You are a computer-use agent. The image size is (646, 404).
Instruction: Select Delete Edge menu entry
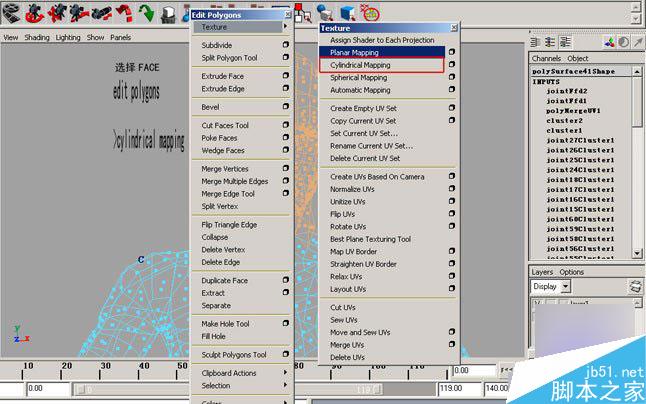(221, 262)
